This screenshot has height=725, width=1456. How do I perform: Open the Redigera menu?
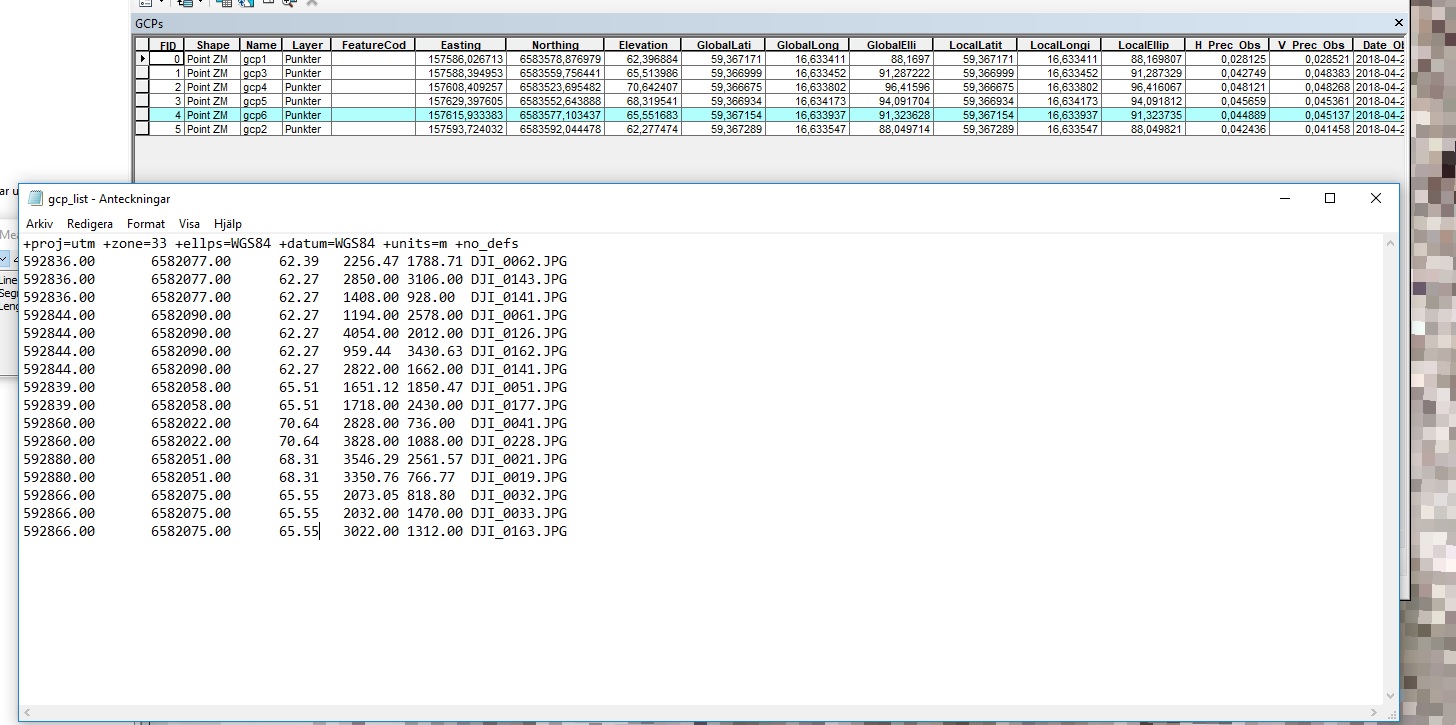pyautogui.click(x=90, y=224)
